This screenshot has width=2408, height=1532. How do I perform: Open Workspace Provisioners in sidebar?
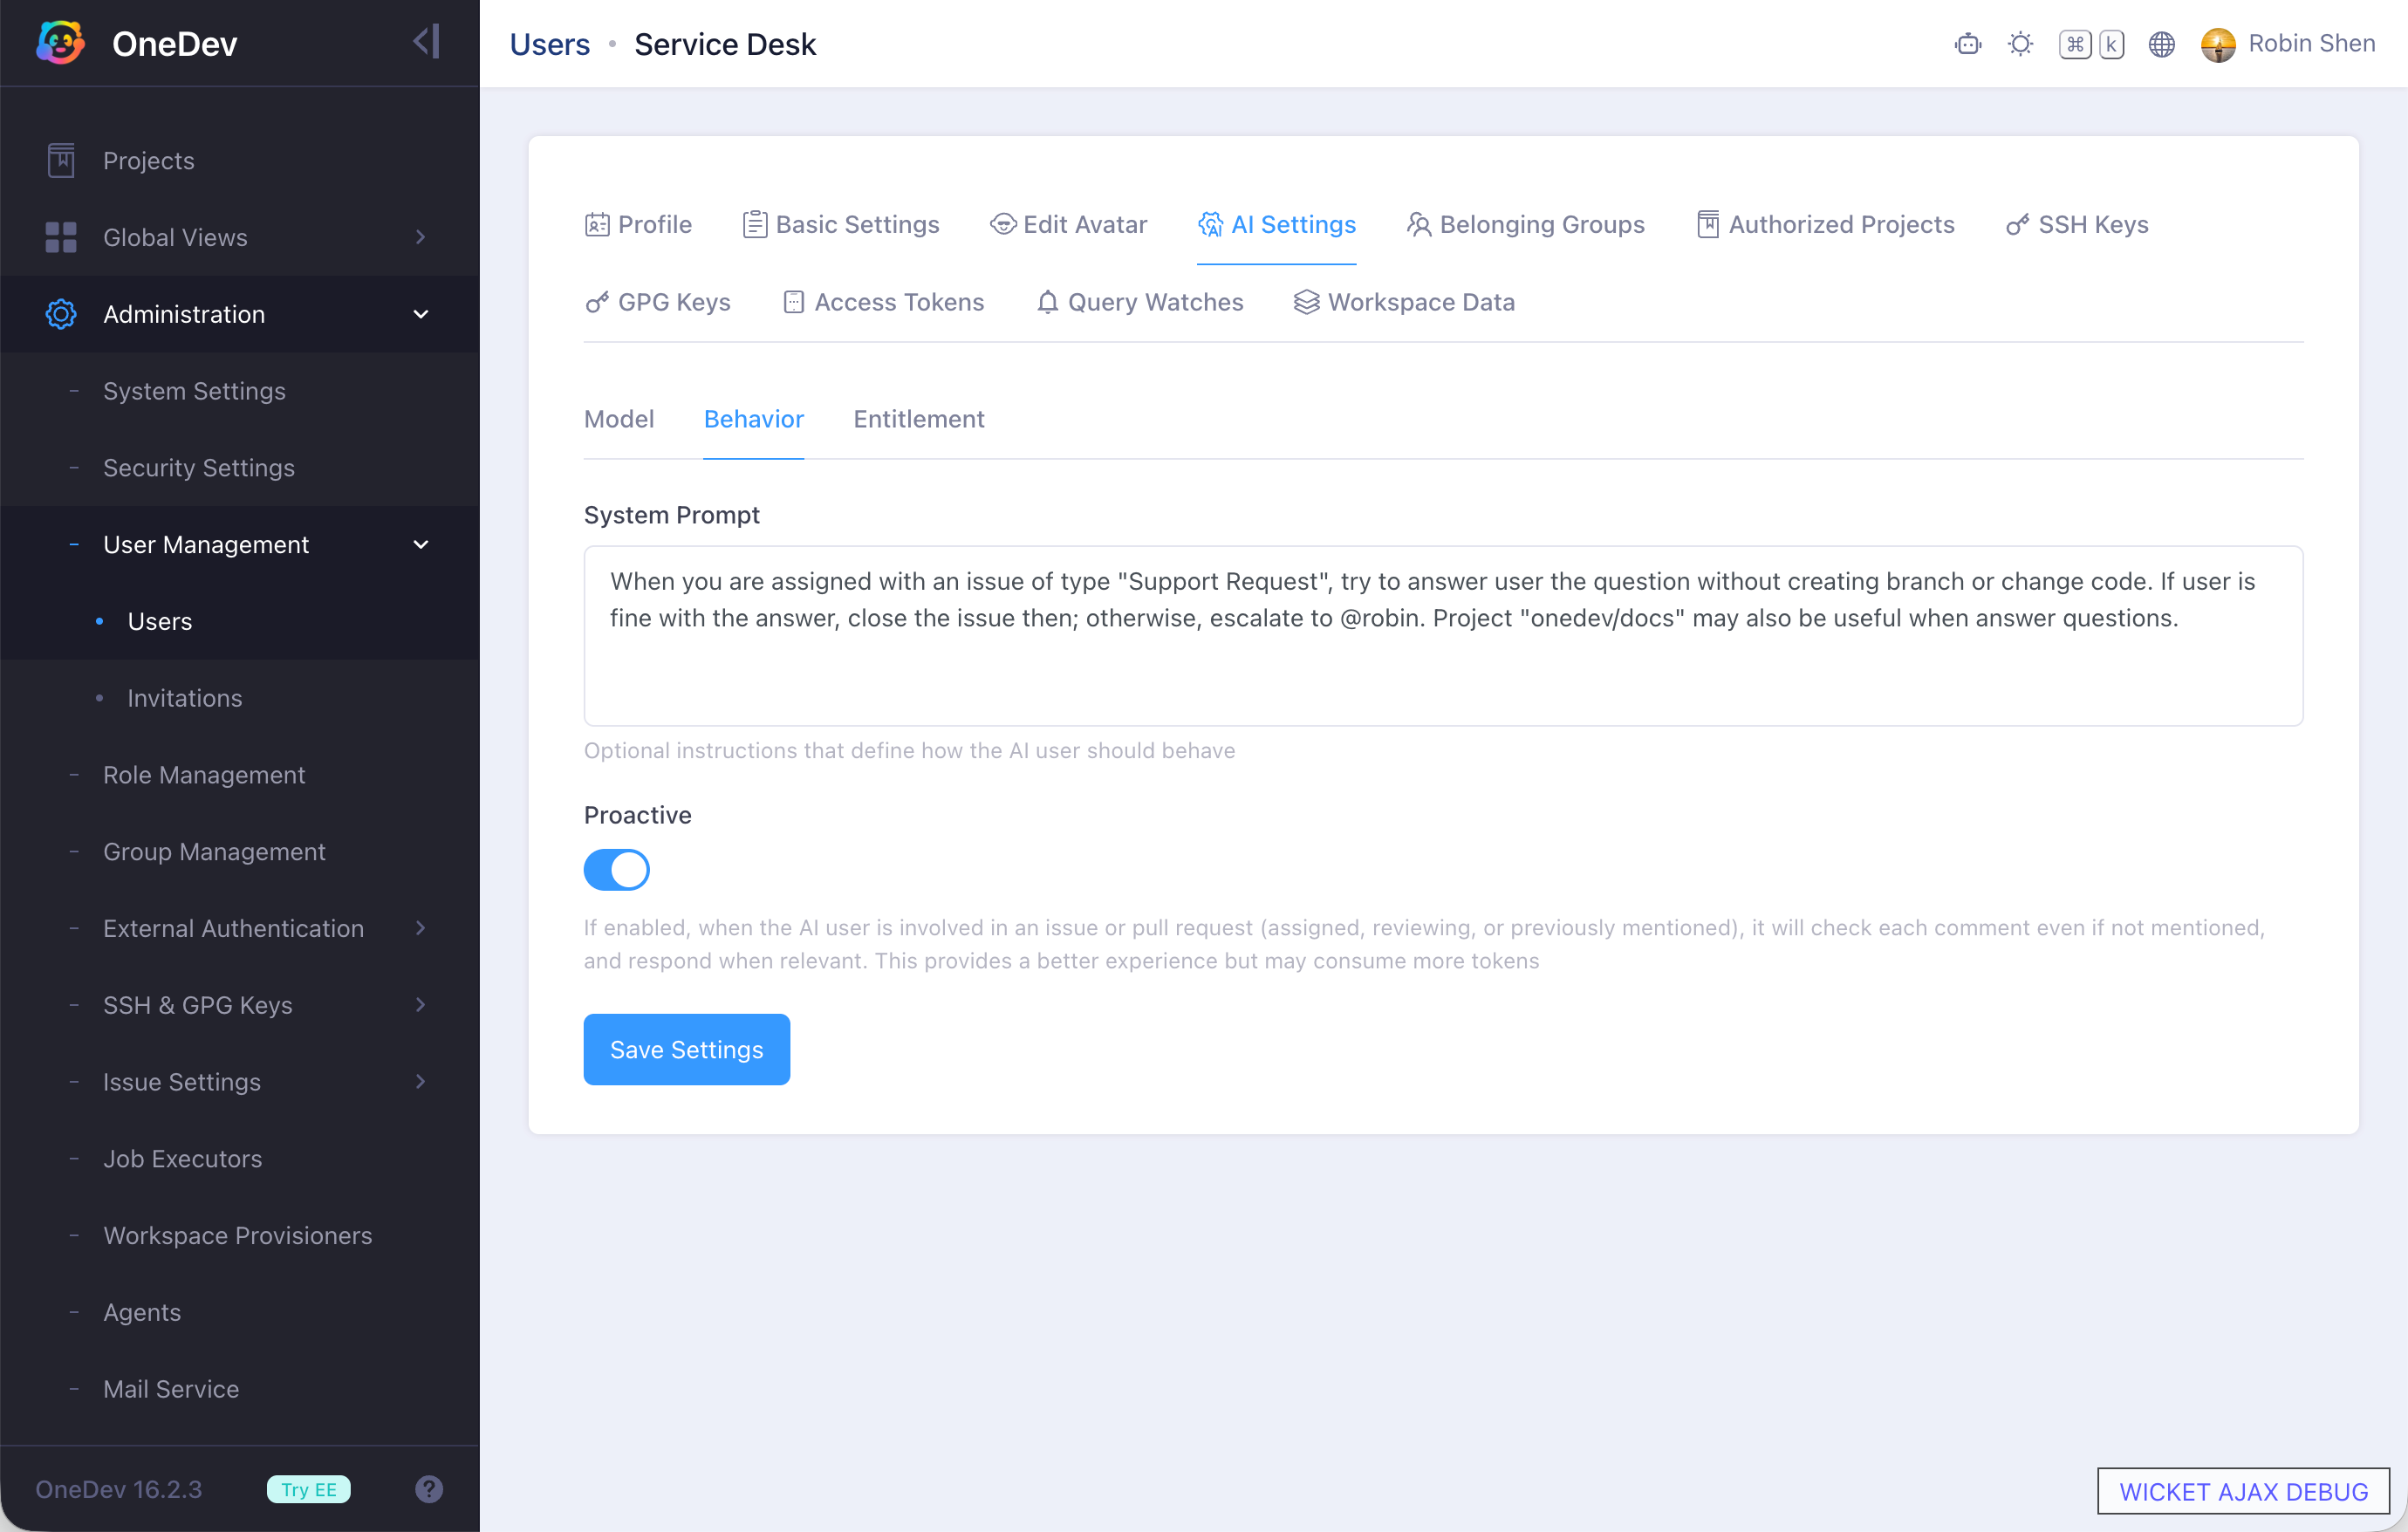tap(238, 1235)
